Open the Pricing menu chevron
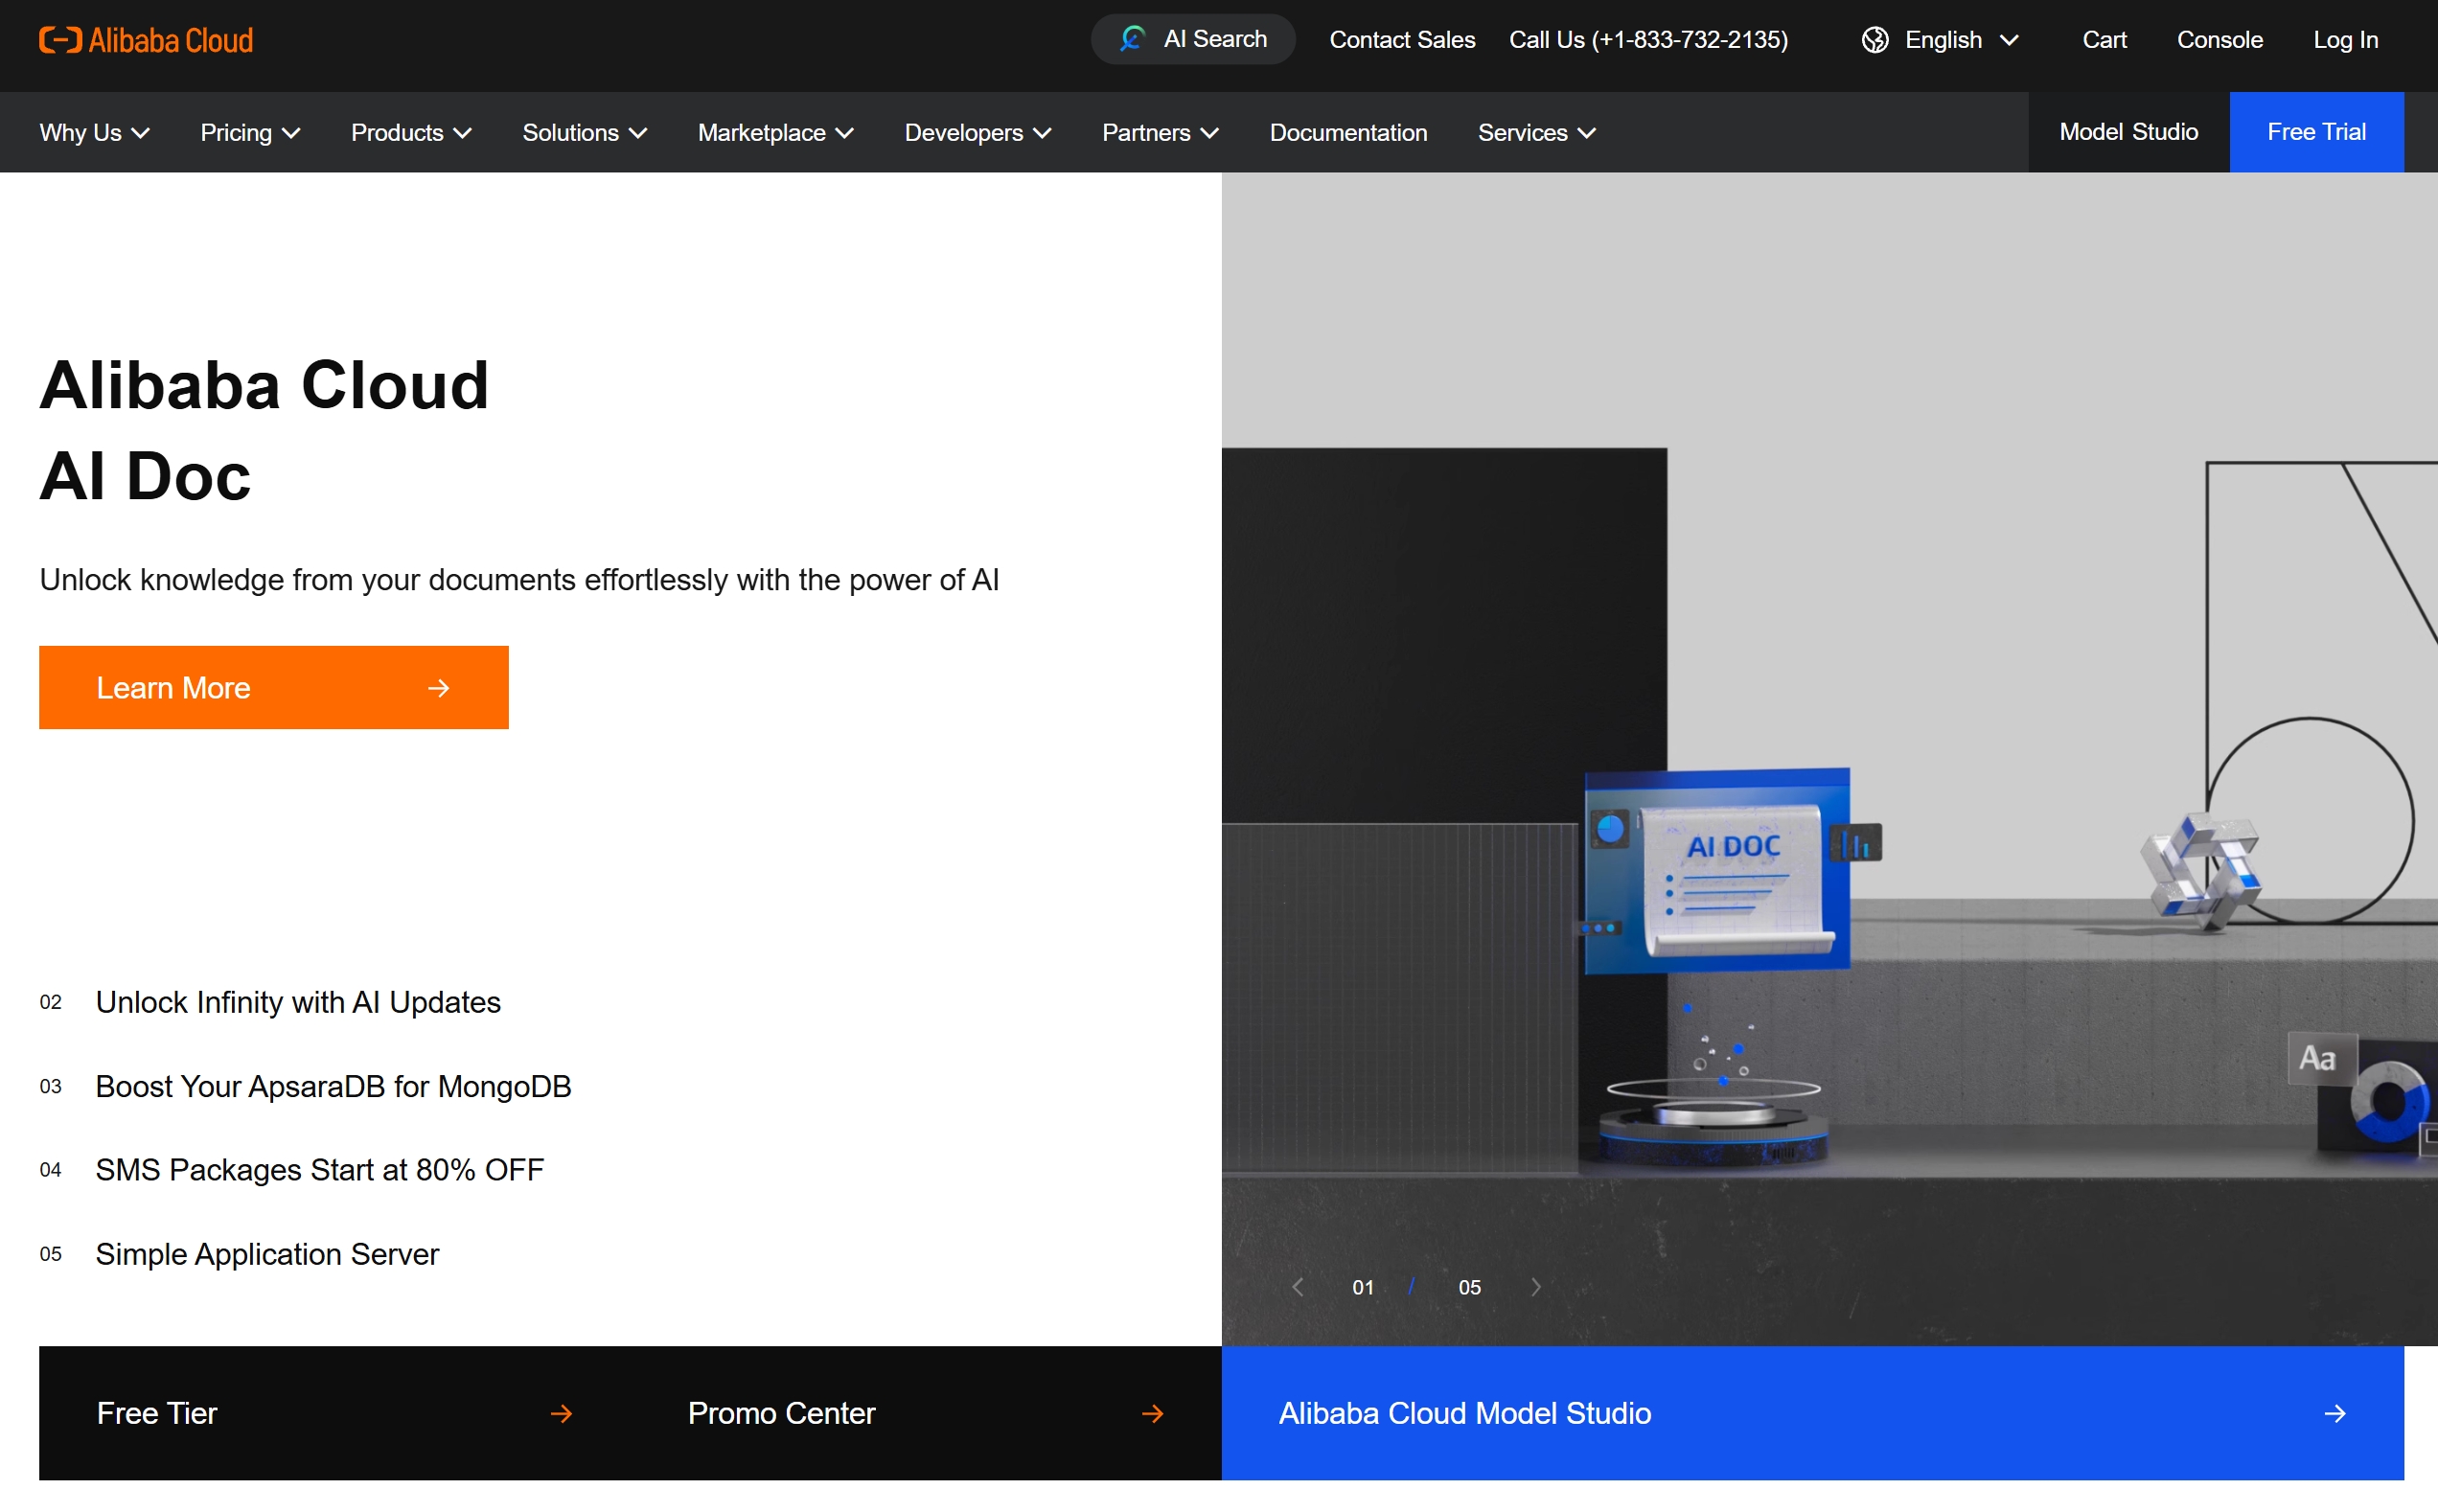This screenshot has width=2438, height=1512. (291, 133)
